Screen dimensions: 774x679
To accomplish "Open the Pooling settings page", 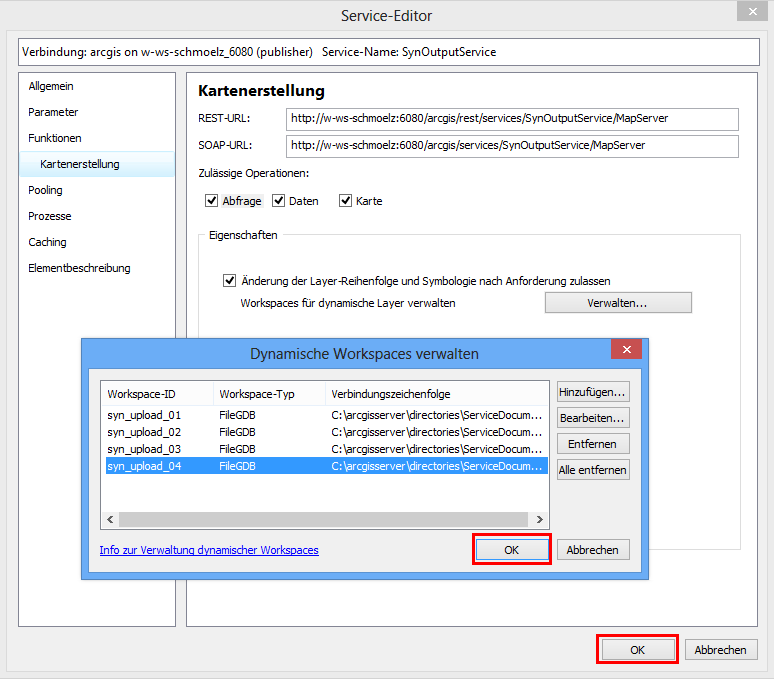I will coord(45,190).
